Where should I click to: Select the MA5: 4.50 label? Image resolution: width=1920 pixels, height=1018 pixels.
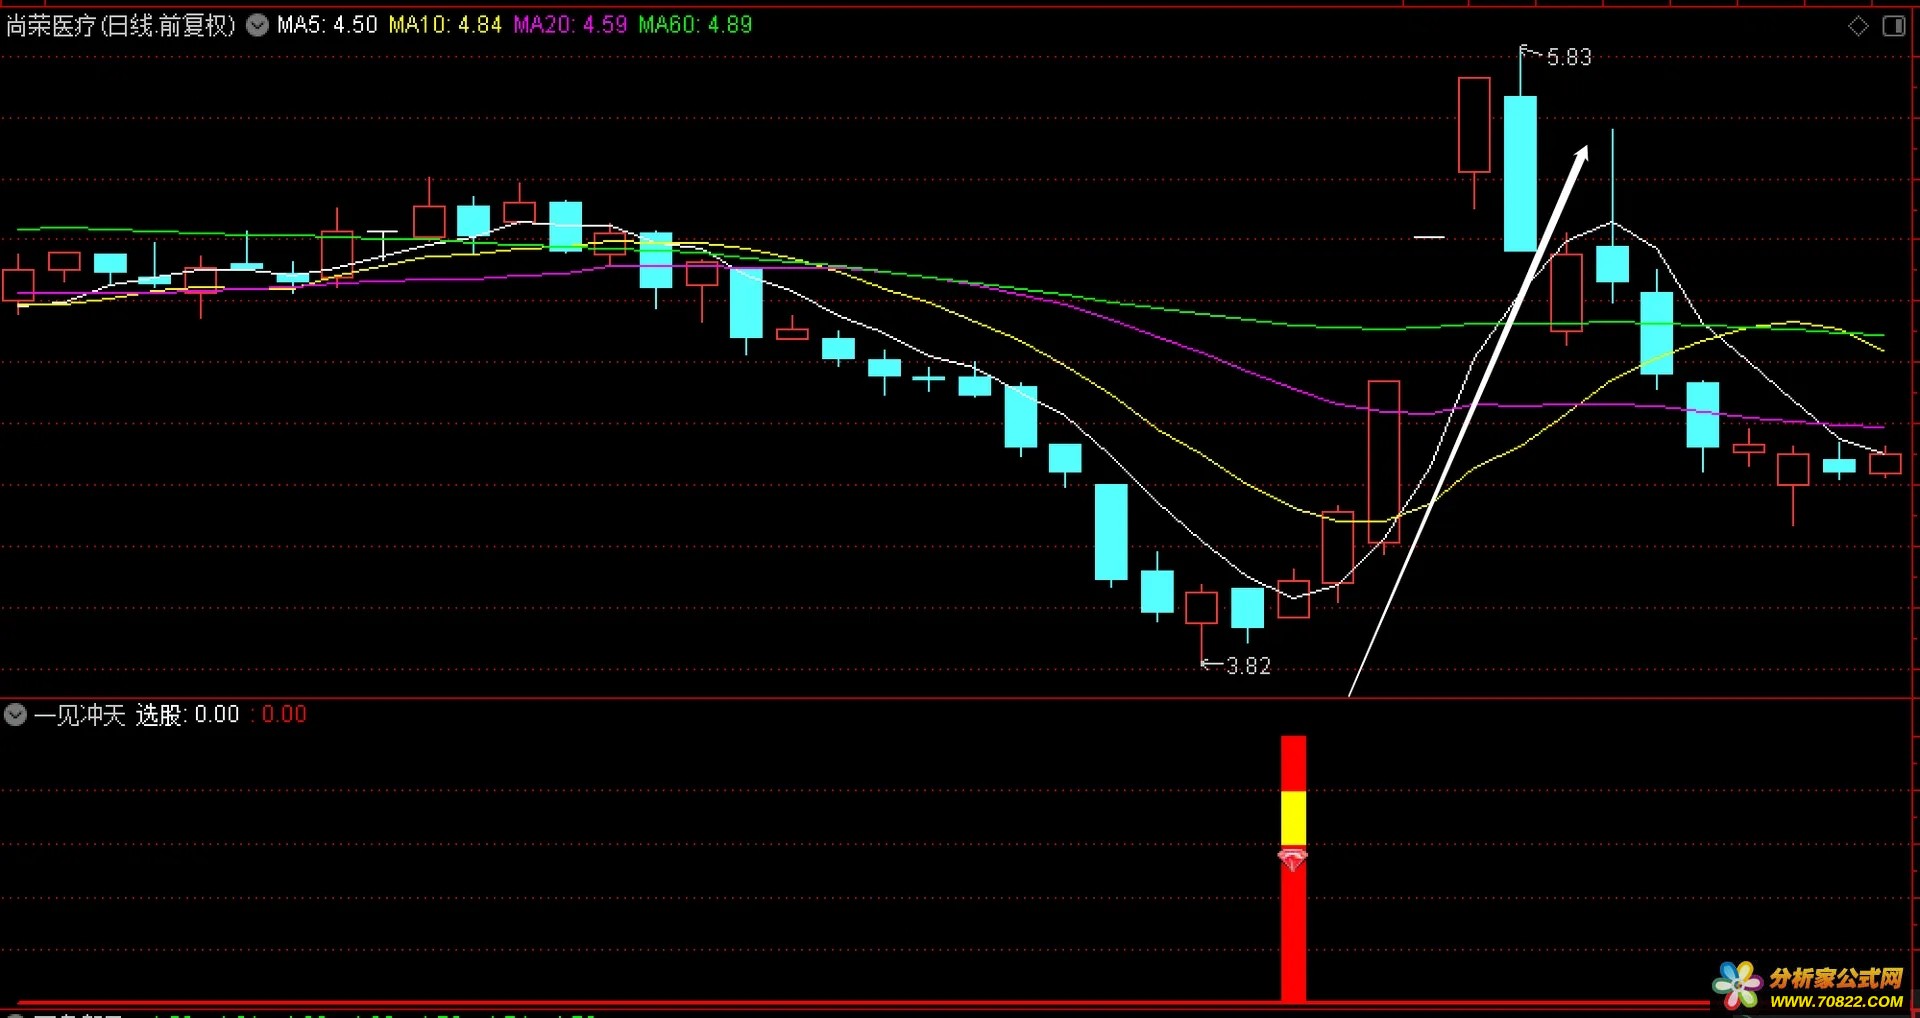(x=327, y=25)
